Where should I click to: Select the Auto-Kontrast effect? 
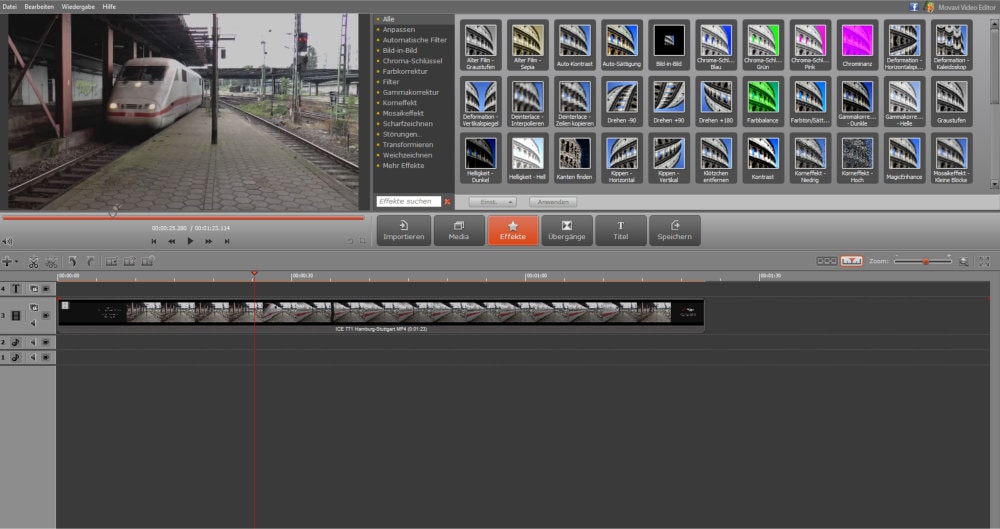coord(575,45)
